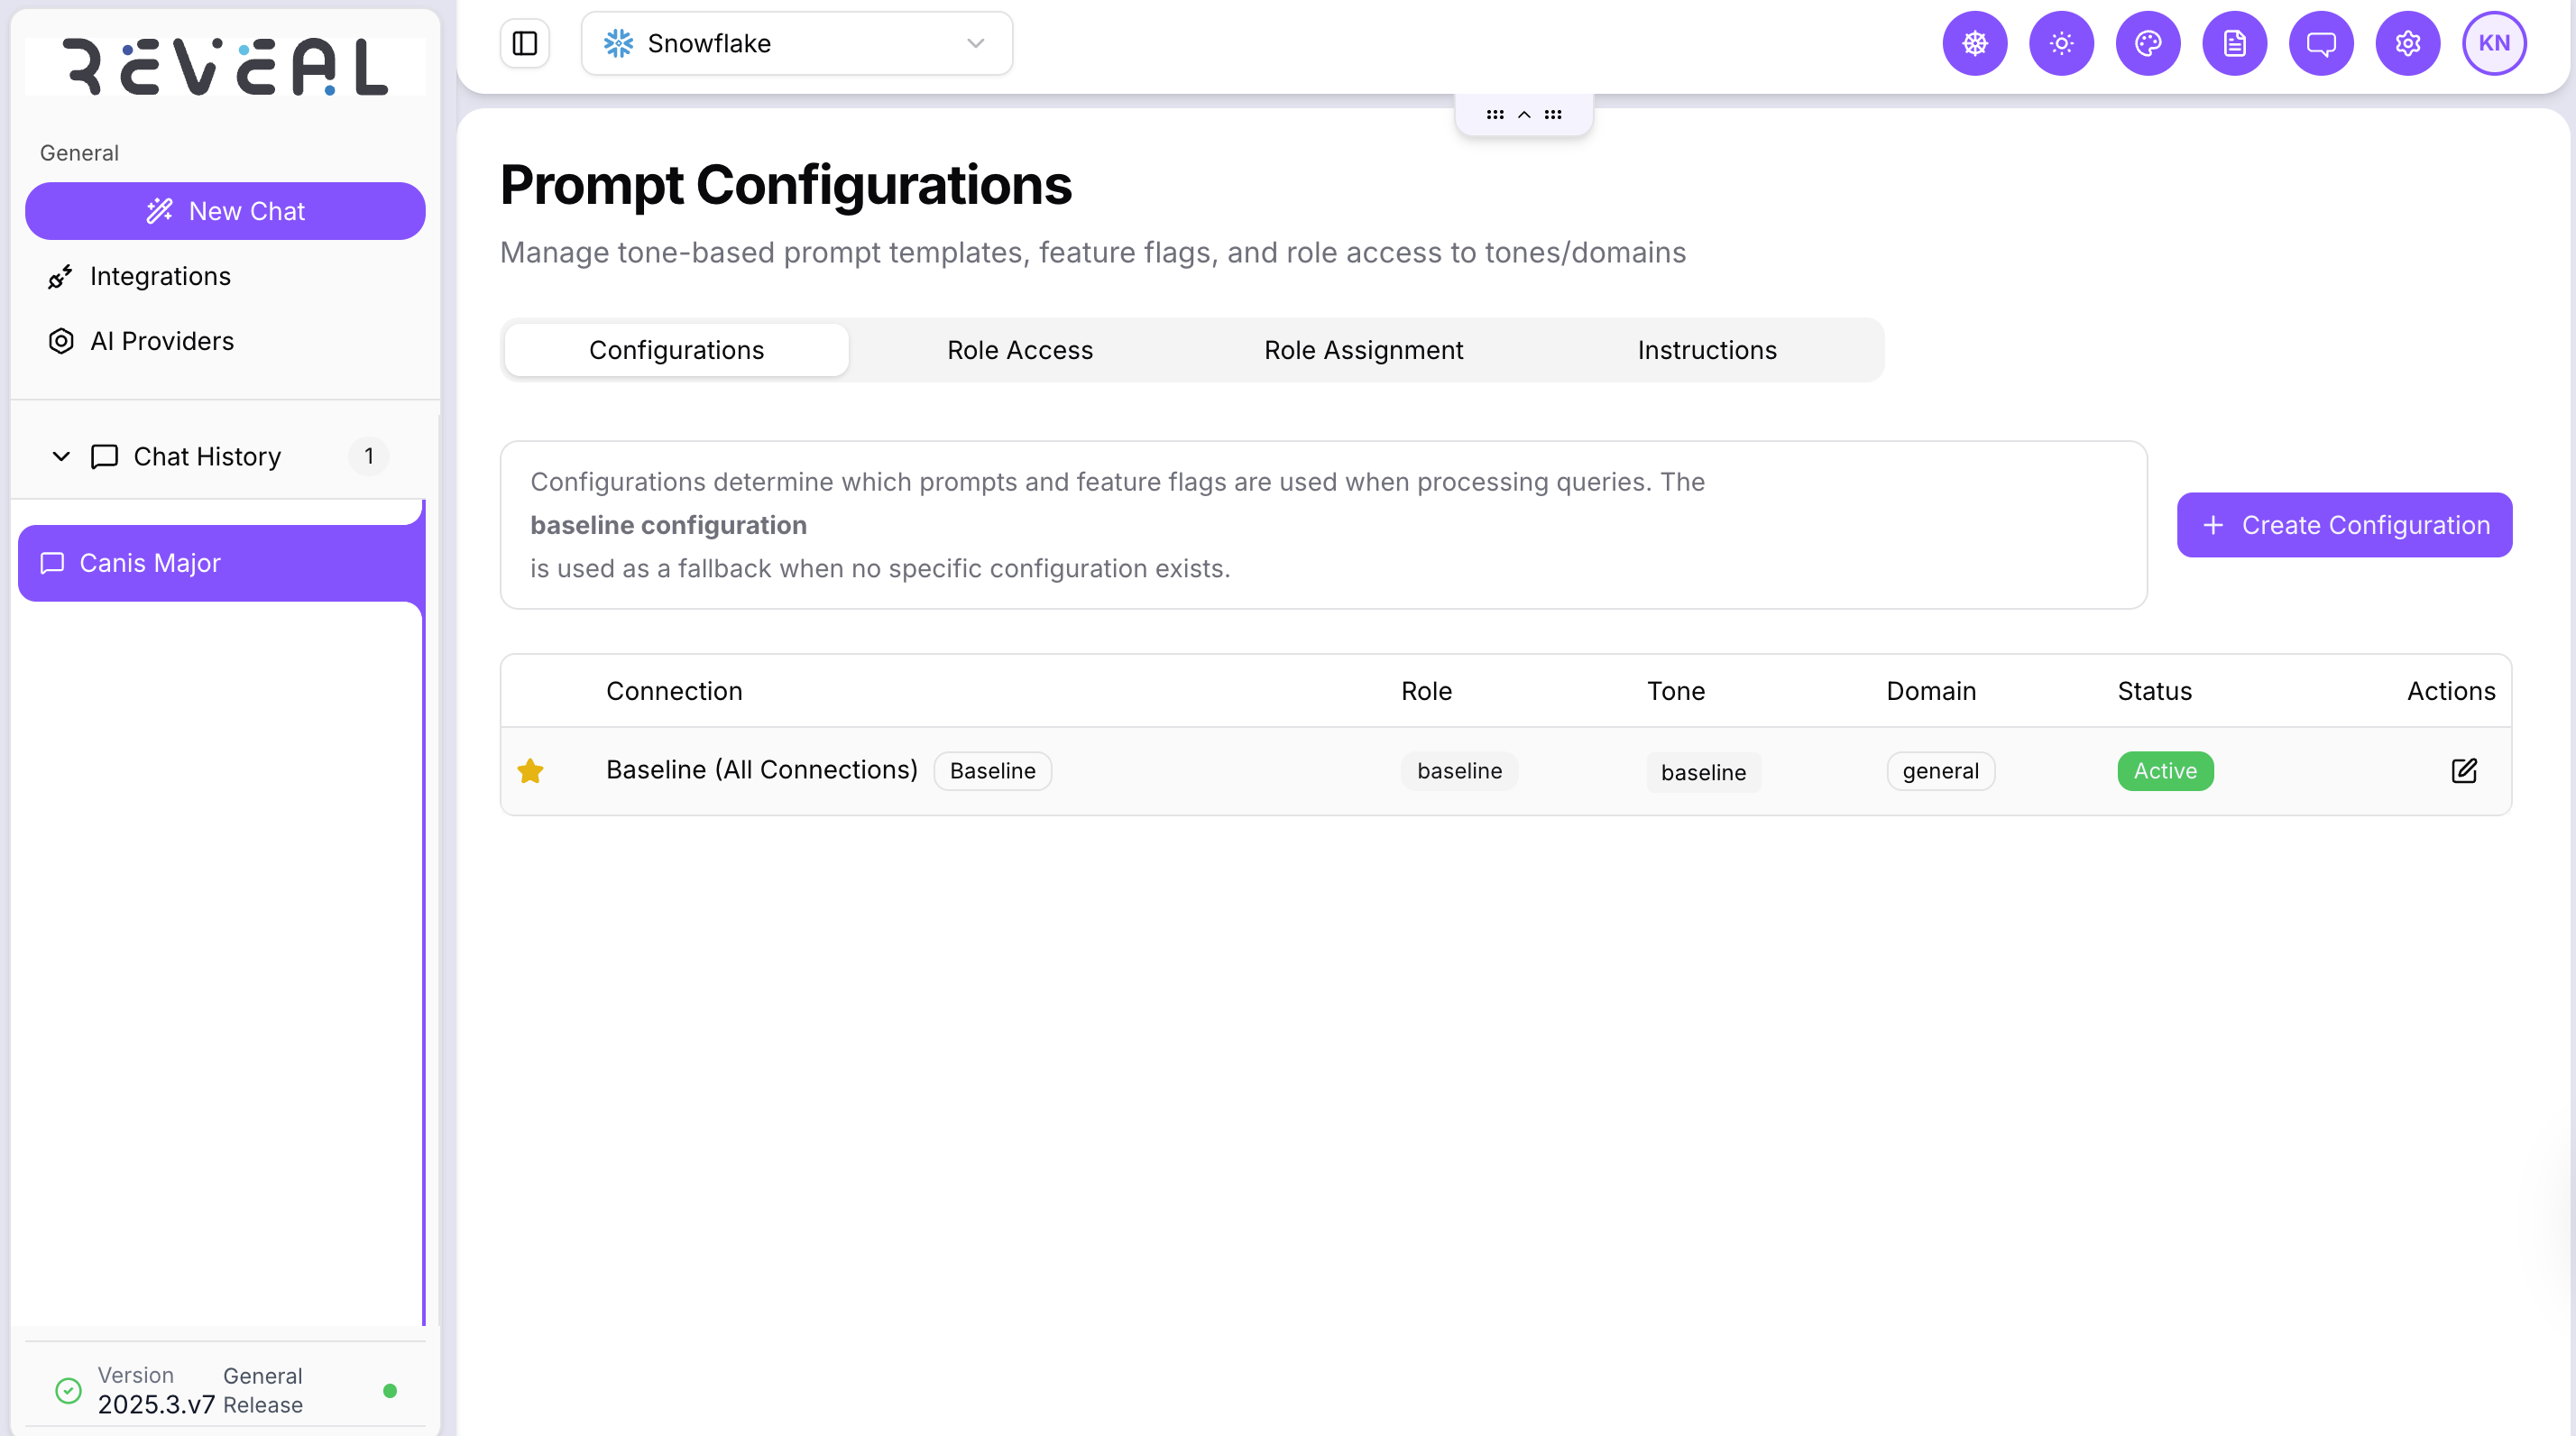This screenshot has height=1436, width=2576.
Task: Edit the Baseline configuration via the pencil icon
Action: coord(2465,771)
